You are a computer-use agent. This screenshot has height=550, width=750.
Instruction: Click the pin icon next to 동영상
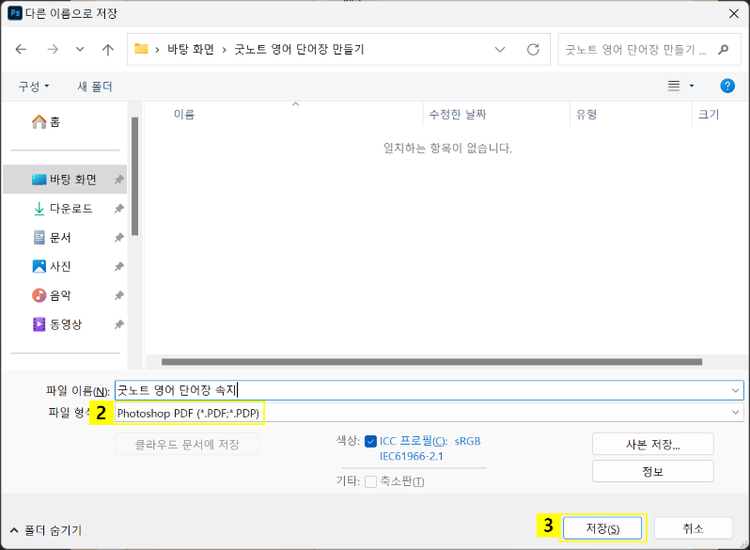click(119, 325)
